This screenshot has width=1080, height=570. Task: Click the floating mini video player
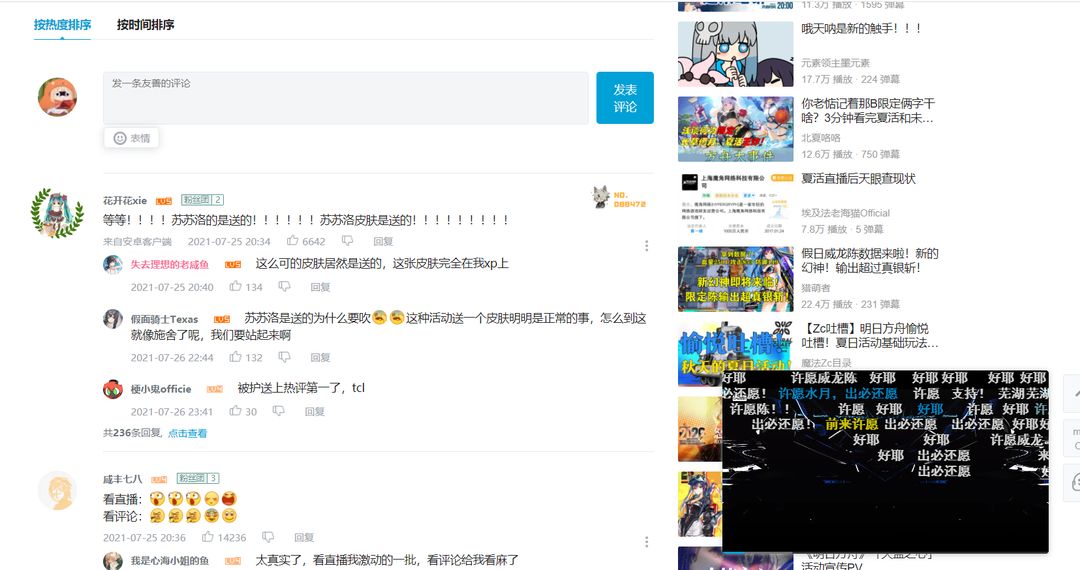click(885, 461)
